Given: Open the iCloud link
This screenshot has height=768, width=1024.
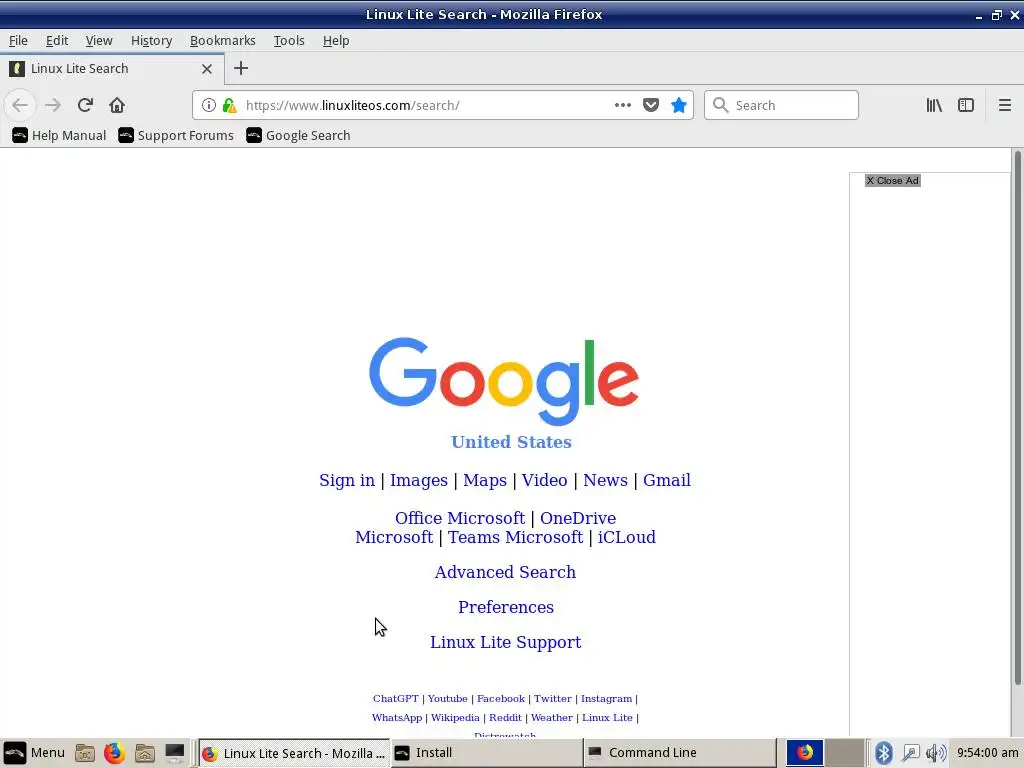Looking at the screenshot, I should [x=626, y=537].
